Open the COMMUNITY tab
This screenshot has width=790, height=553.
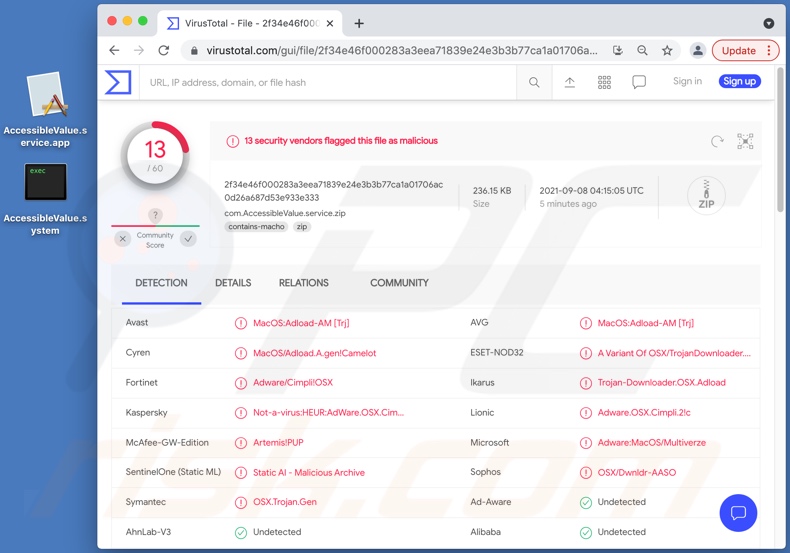(x=399, y=283)
